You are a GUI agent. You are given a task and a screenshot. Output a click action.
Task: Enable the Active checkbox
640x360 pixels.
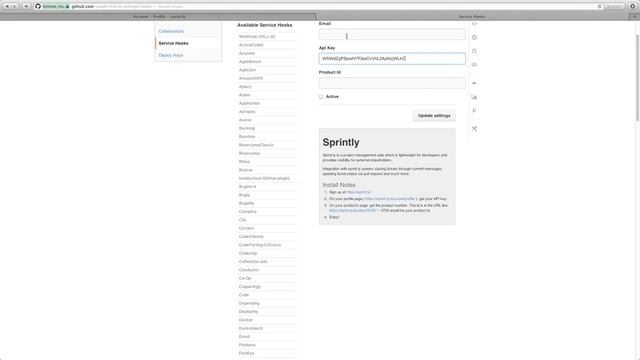321,97
